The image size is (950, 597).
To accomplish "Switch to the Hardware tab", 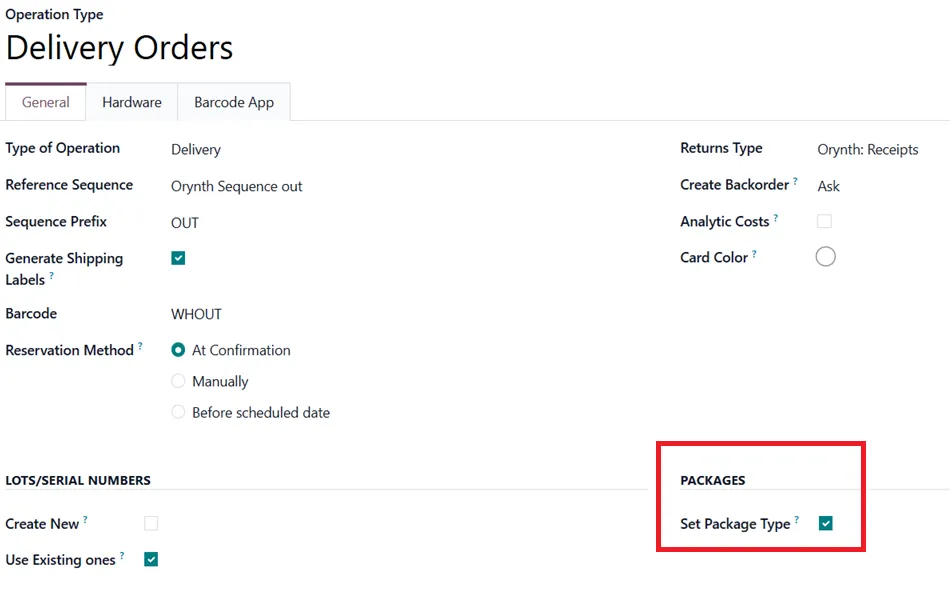I will point(132,102).
